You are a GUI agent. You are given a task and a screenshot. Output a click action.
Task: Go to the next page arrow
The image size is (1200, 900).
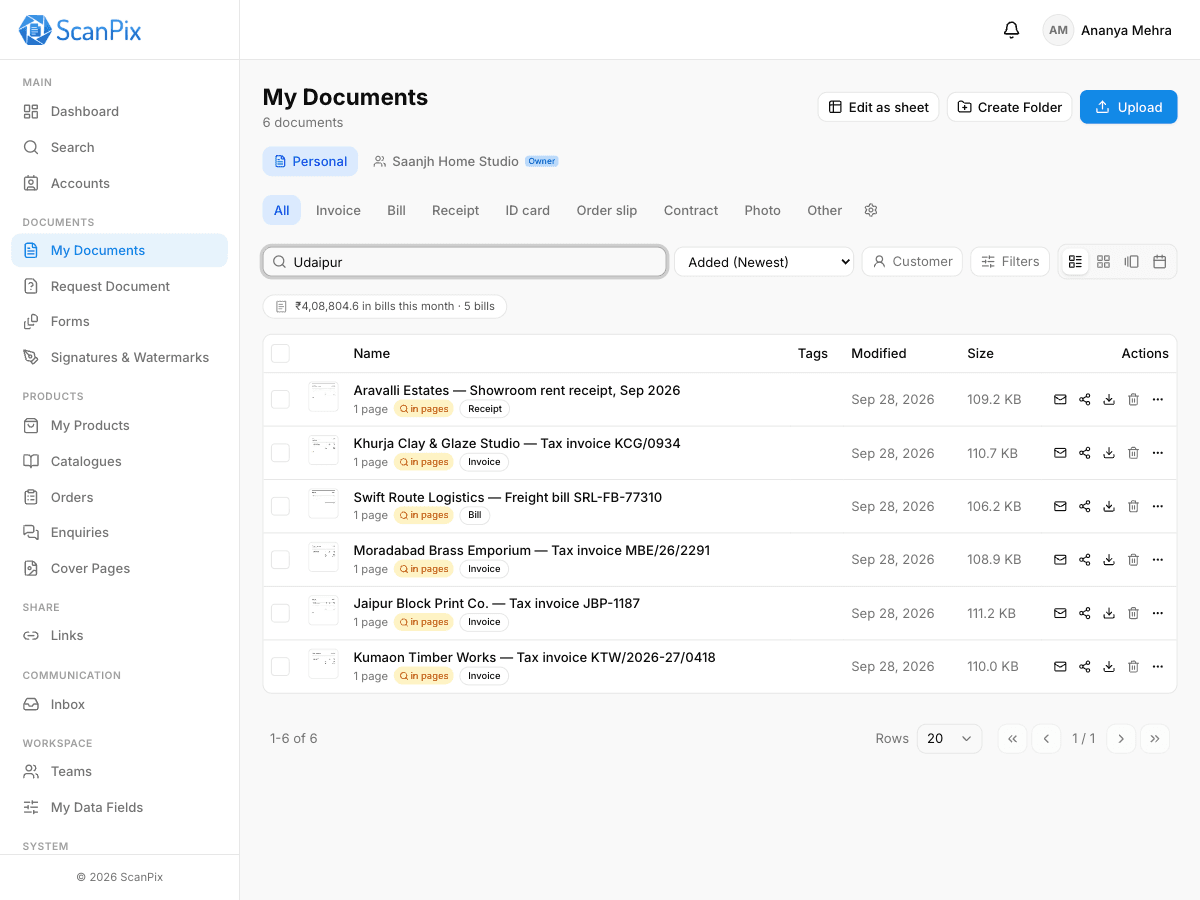pos(1121,739)
